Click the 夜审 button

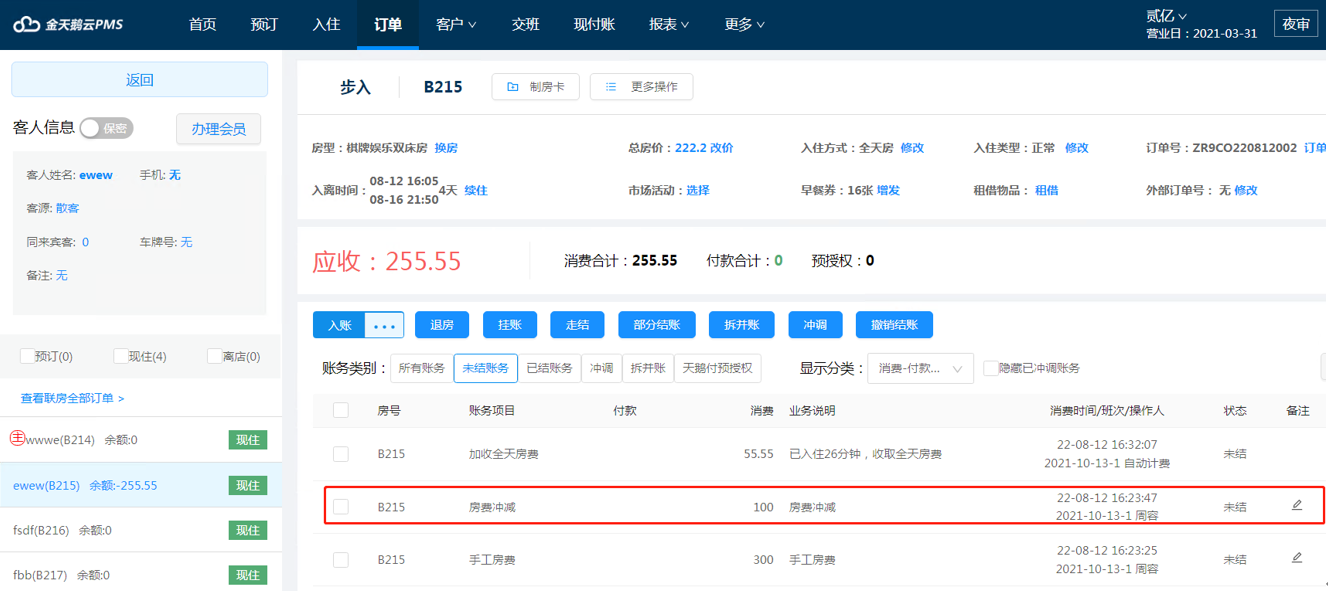point(1296,24)
